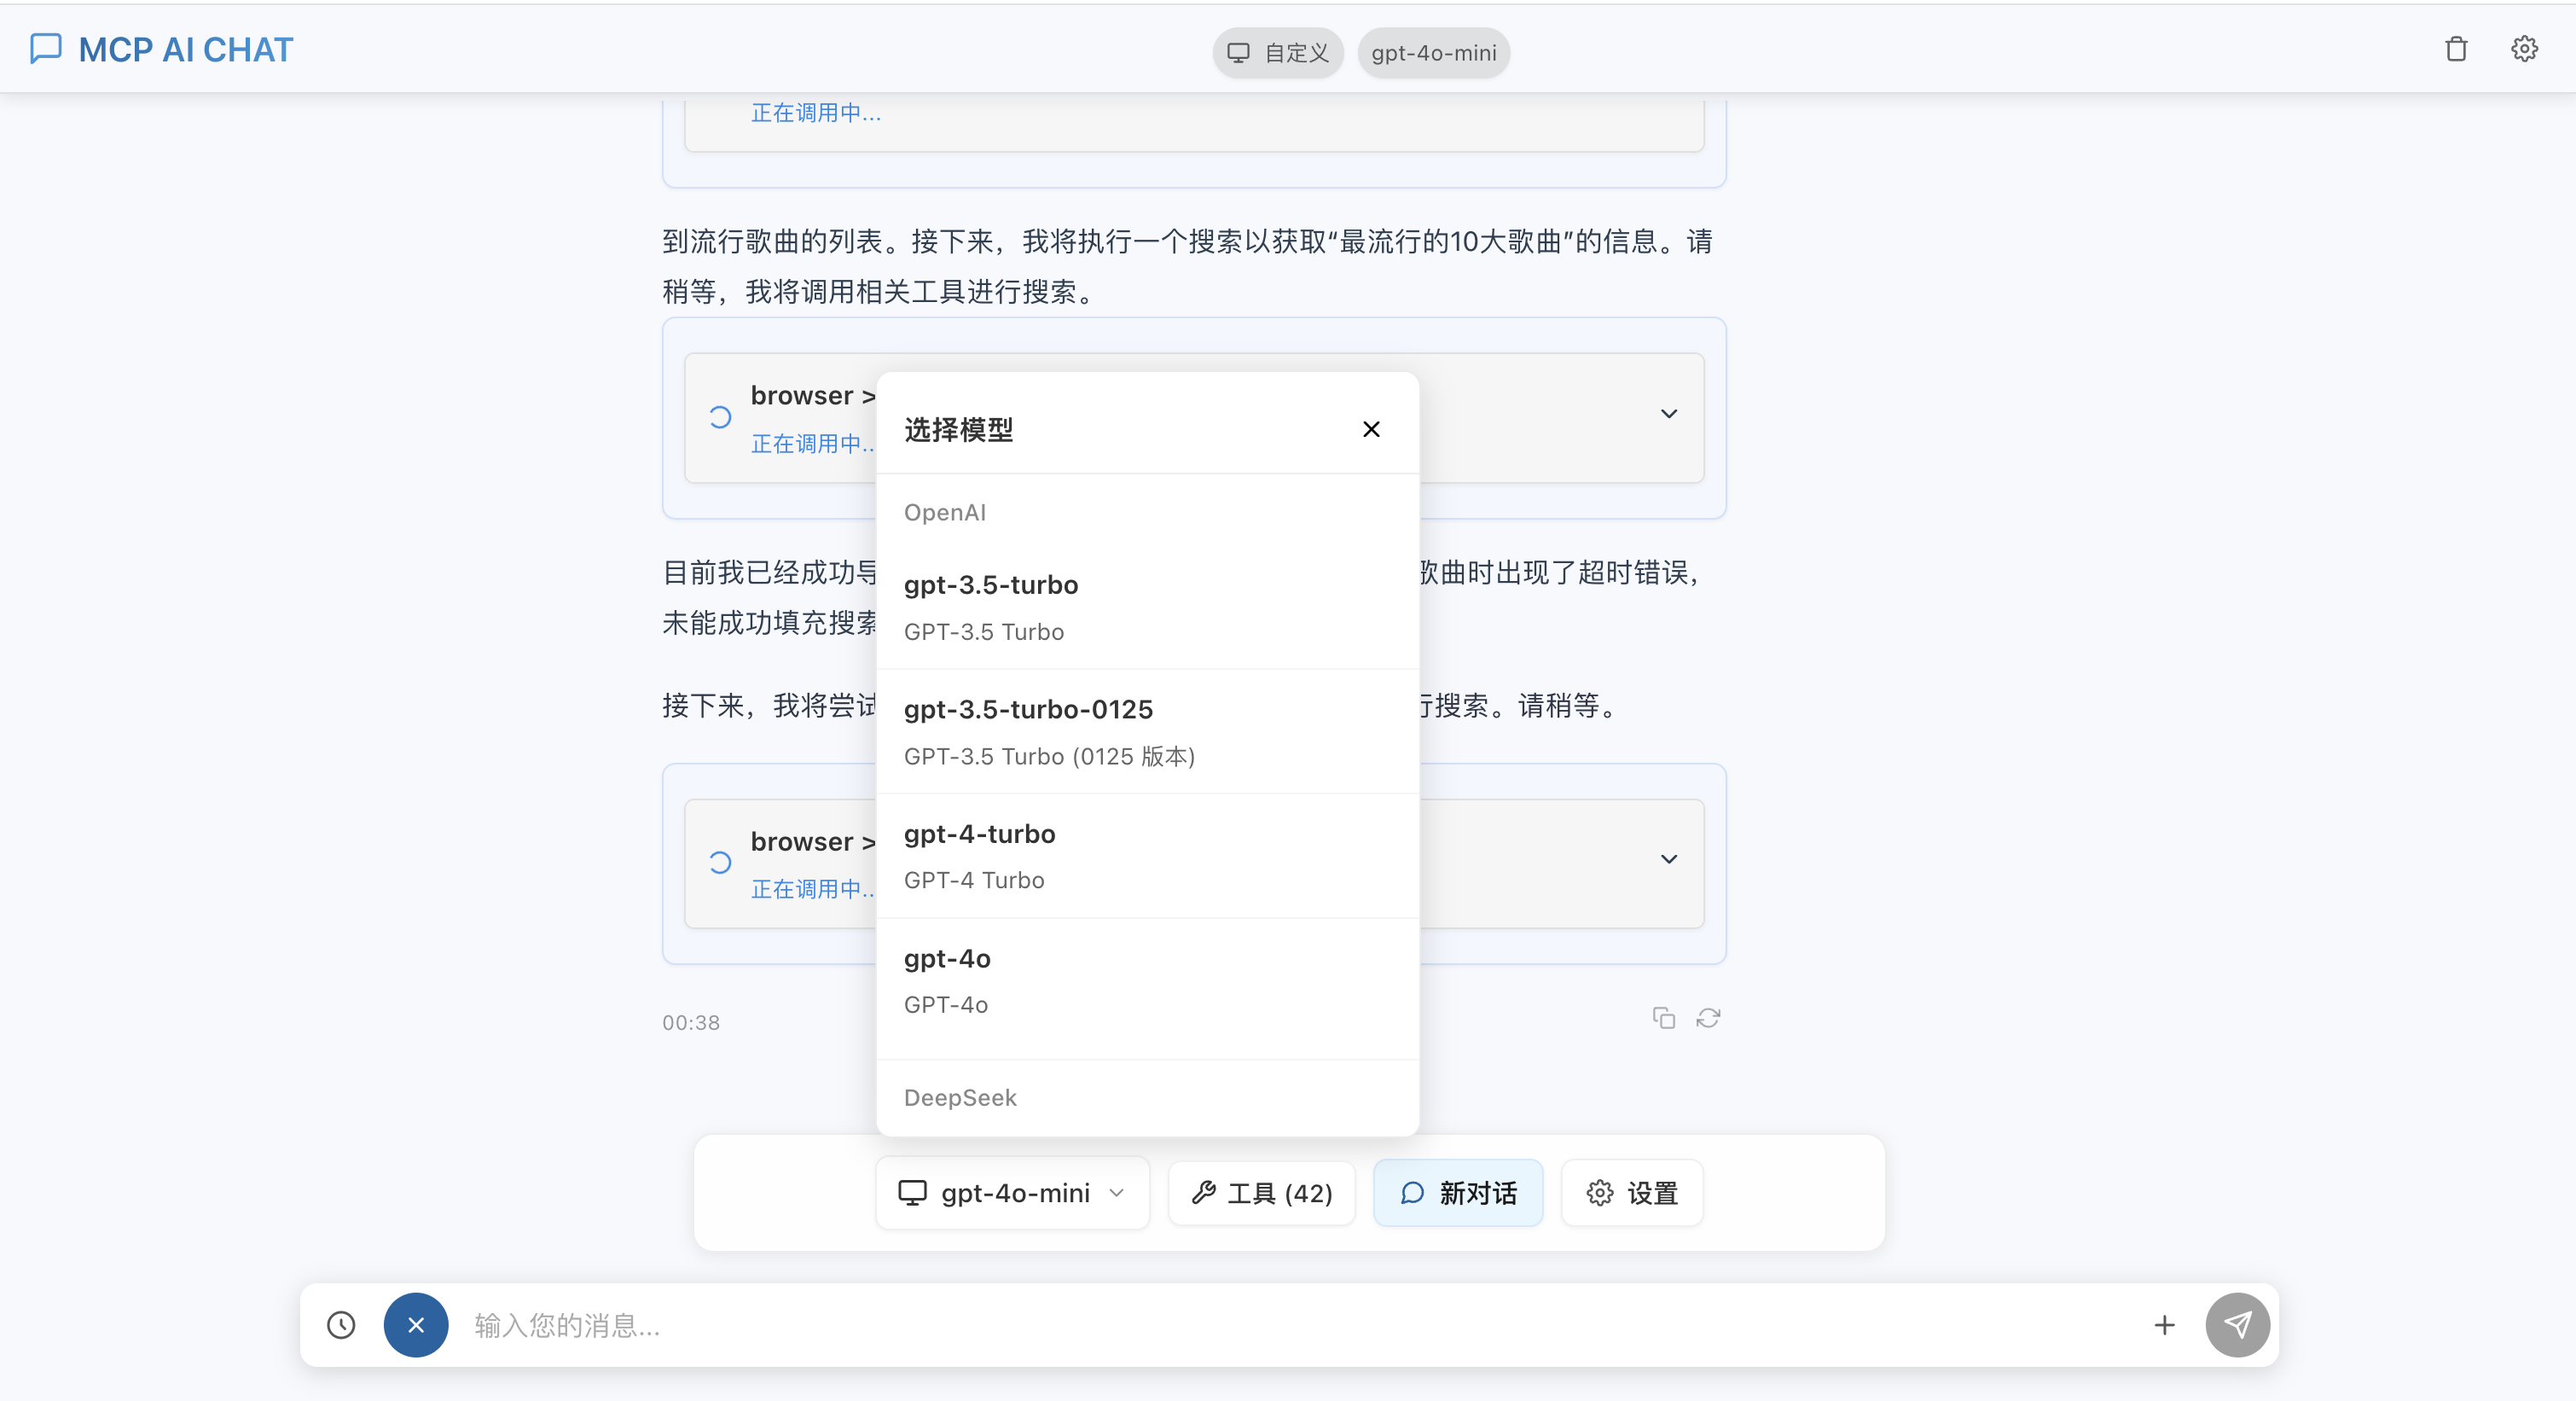Click the message input field
The width and height of the screenshot is (2576, 1401).
coord(1200,1325)
